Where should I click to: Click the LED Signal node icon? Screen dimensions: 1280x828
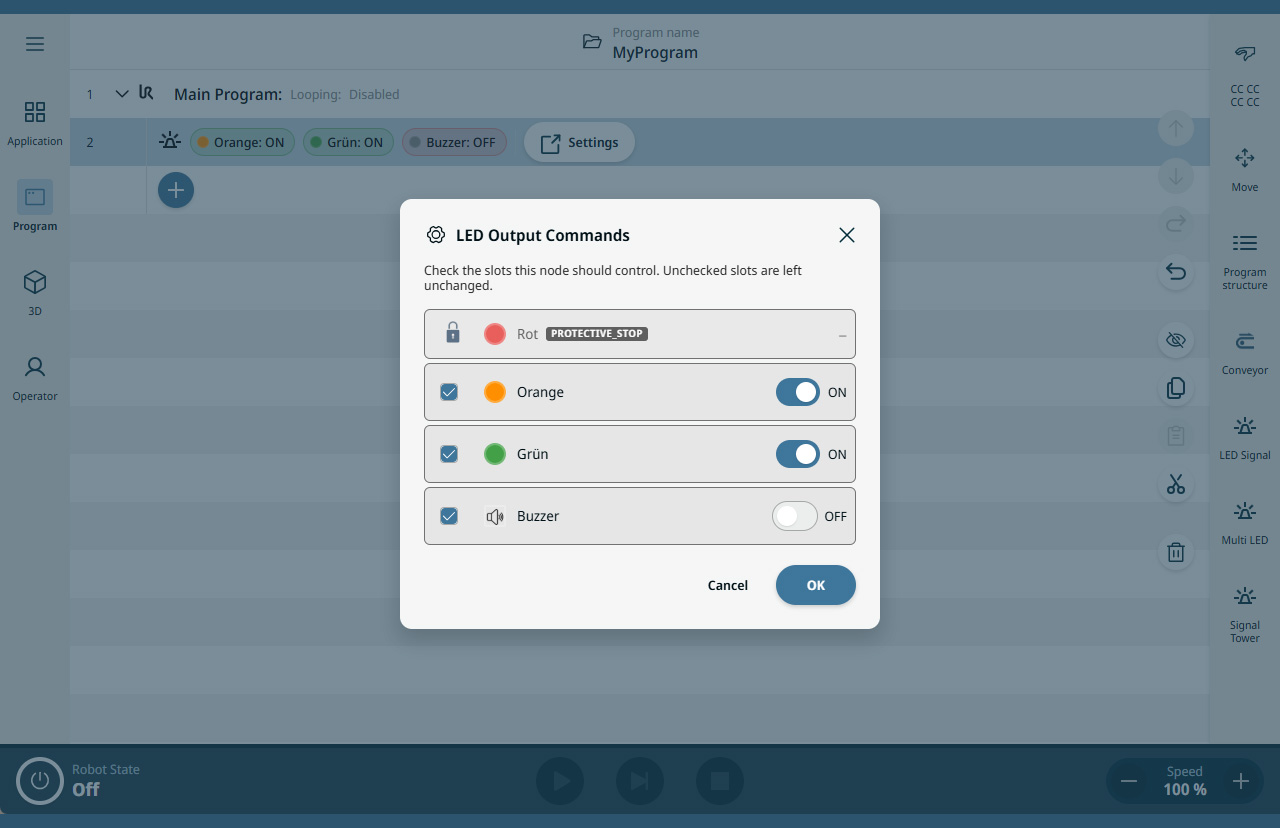coord(1244,428)
